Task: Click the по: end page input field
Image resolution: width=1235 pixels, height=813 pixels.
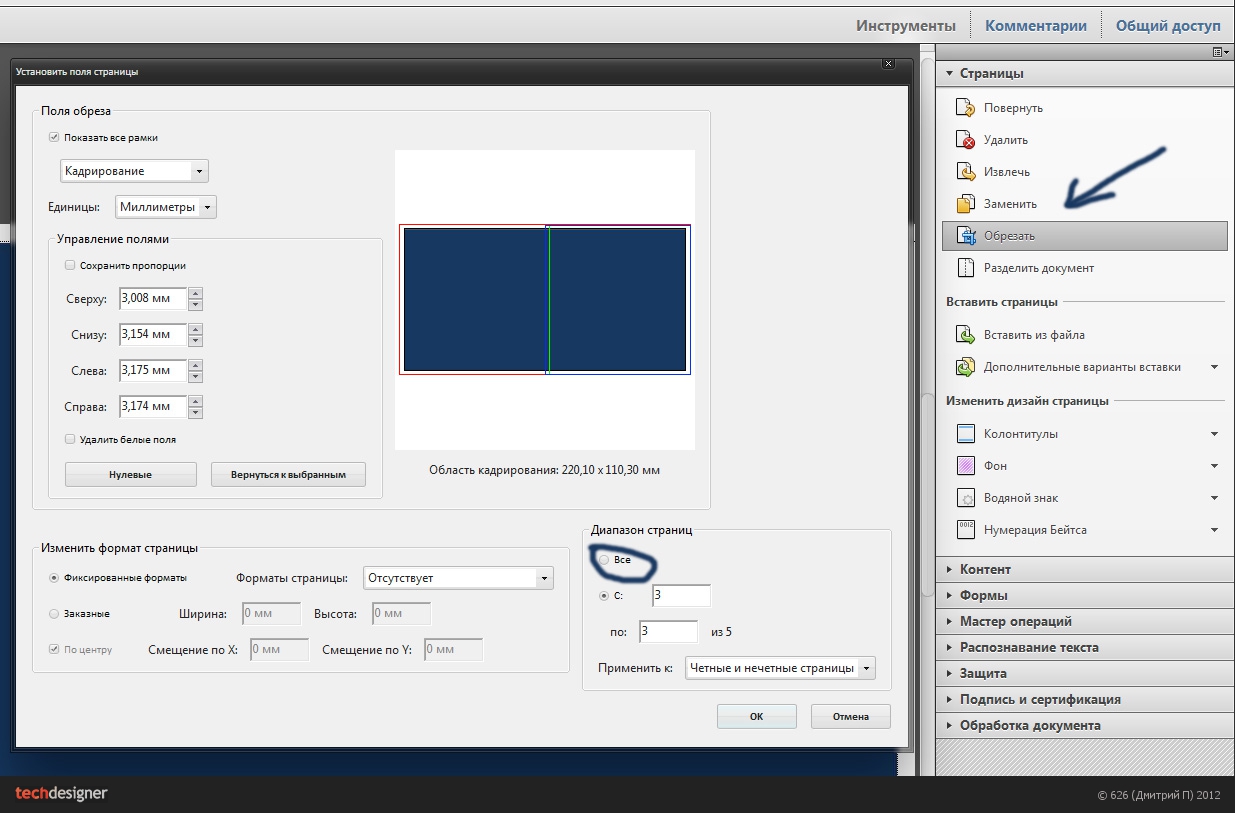Action: tap(667, 632)
